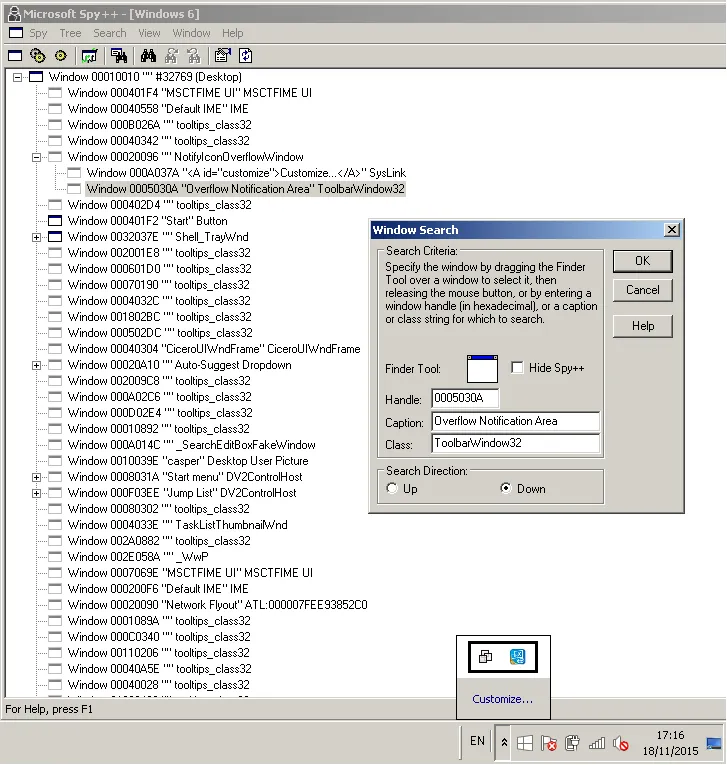Select the TaskListThumbnailWnd row
727x765 pixels.
[x=178, y=525]
